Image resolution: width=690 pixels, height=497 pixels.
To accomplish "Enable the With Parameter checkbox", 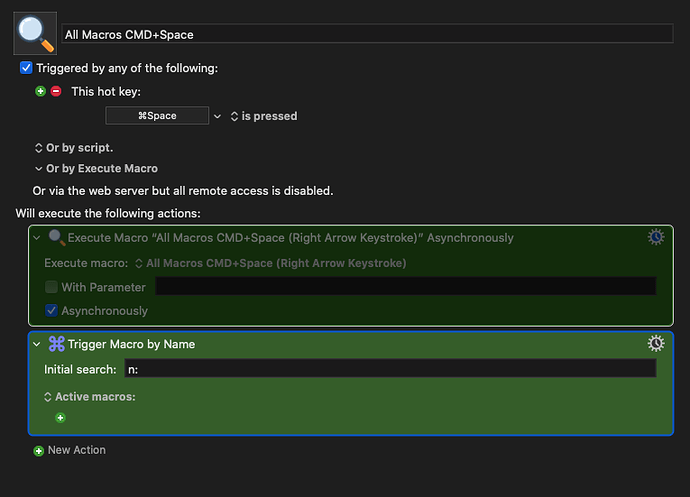I will [51, 287].
